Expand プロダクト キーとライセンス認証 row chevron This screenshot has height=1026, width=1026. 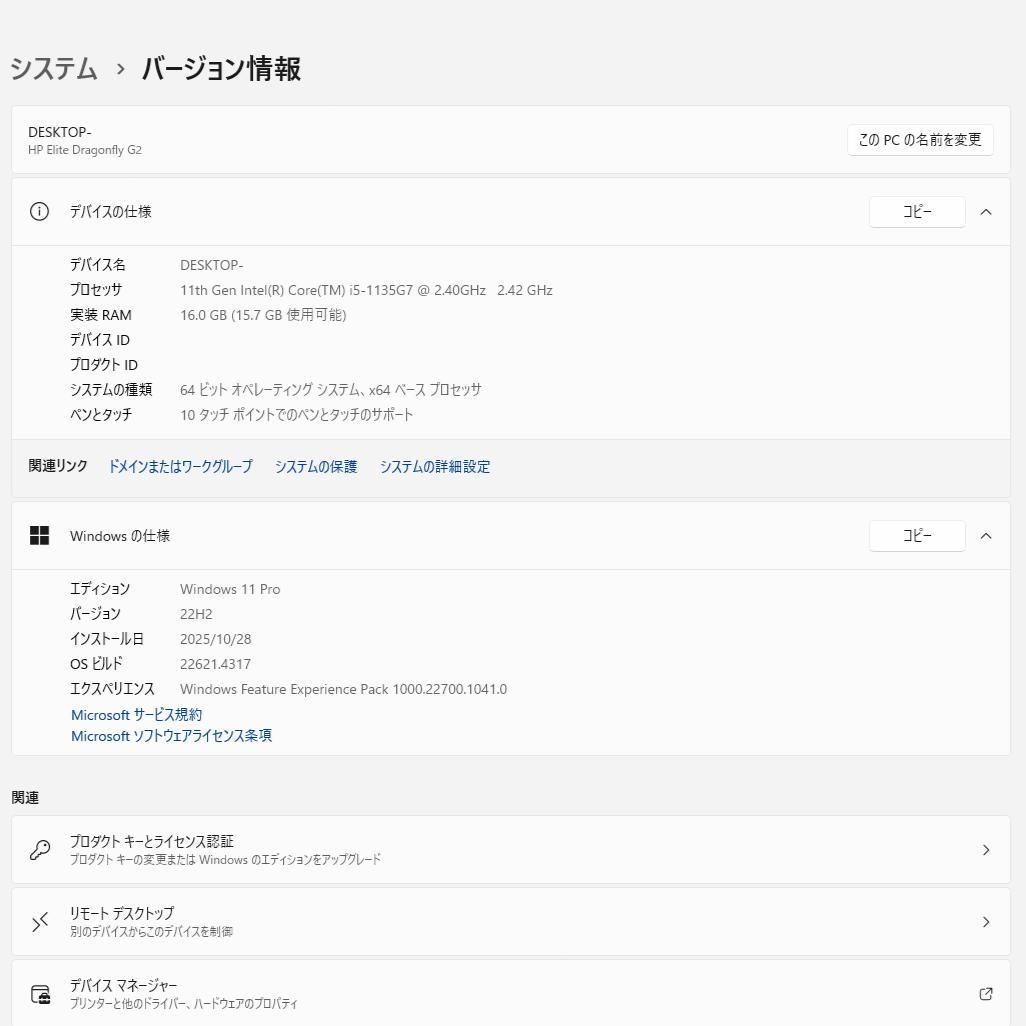tap(985, 849)
